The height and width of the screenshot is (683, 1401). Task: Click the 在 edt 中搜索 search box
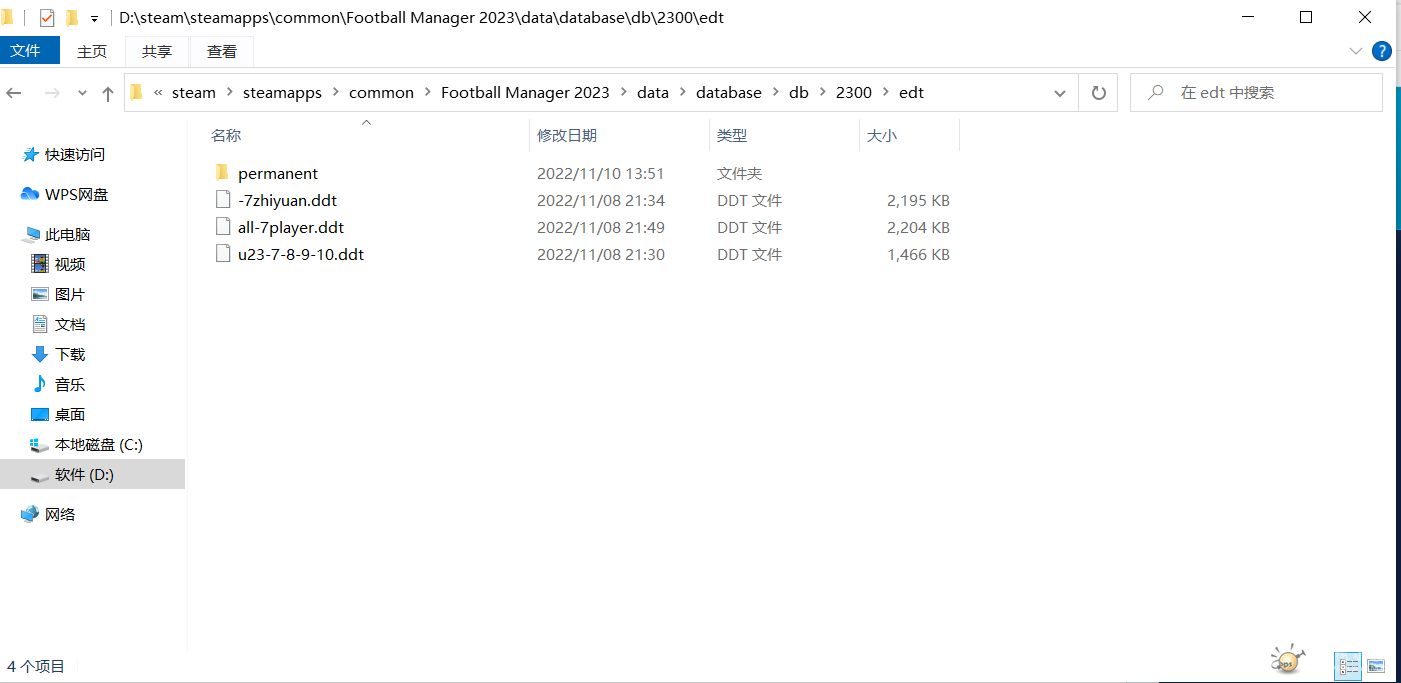click(1256, 93)
